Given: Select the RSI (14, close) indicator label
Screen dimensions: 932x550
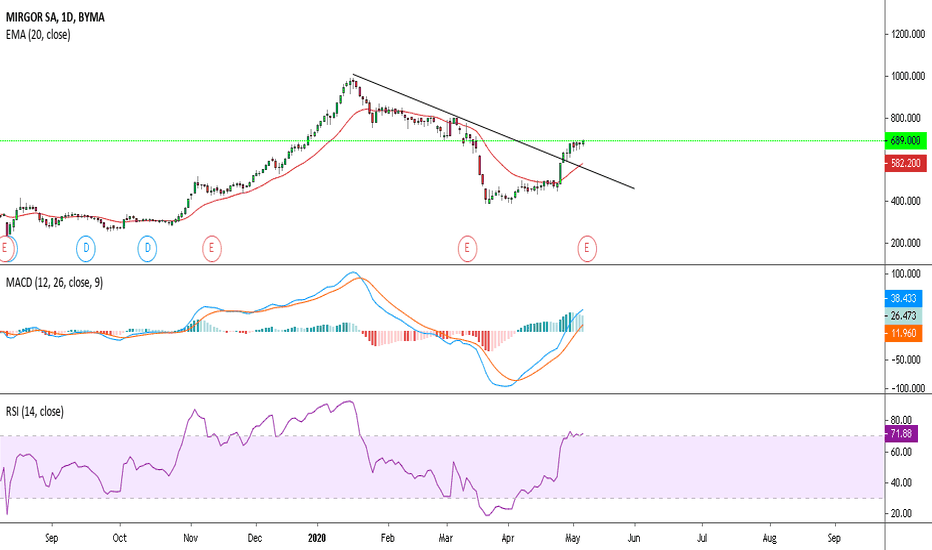Looking at the screenshot, I should (34, 411).
